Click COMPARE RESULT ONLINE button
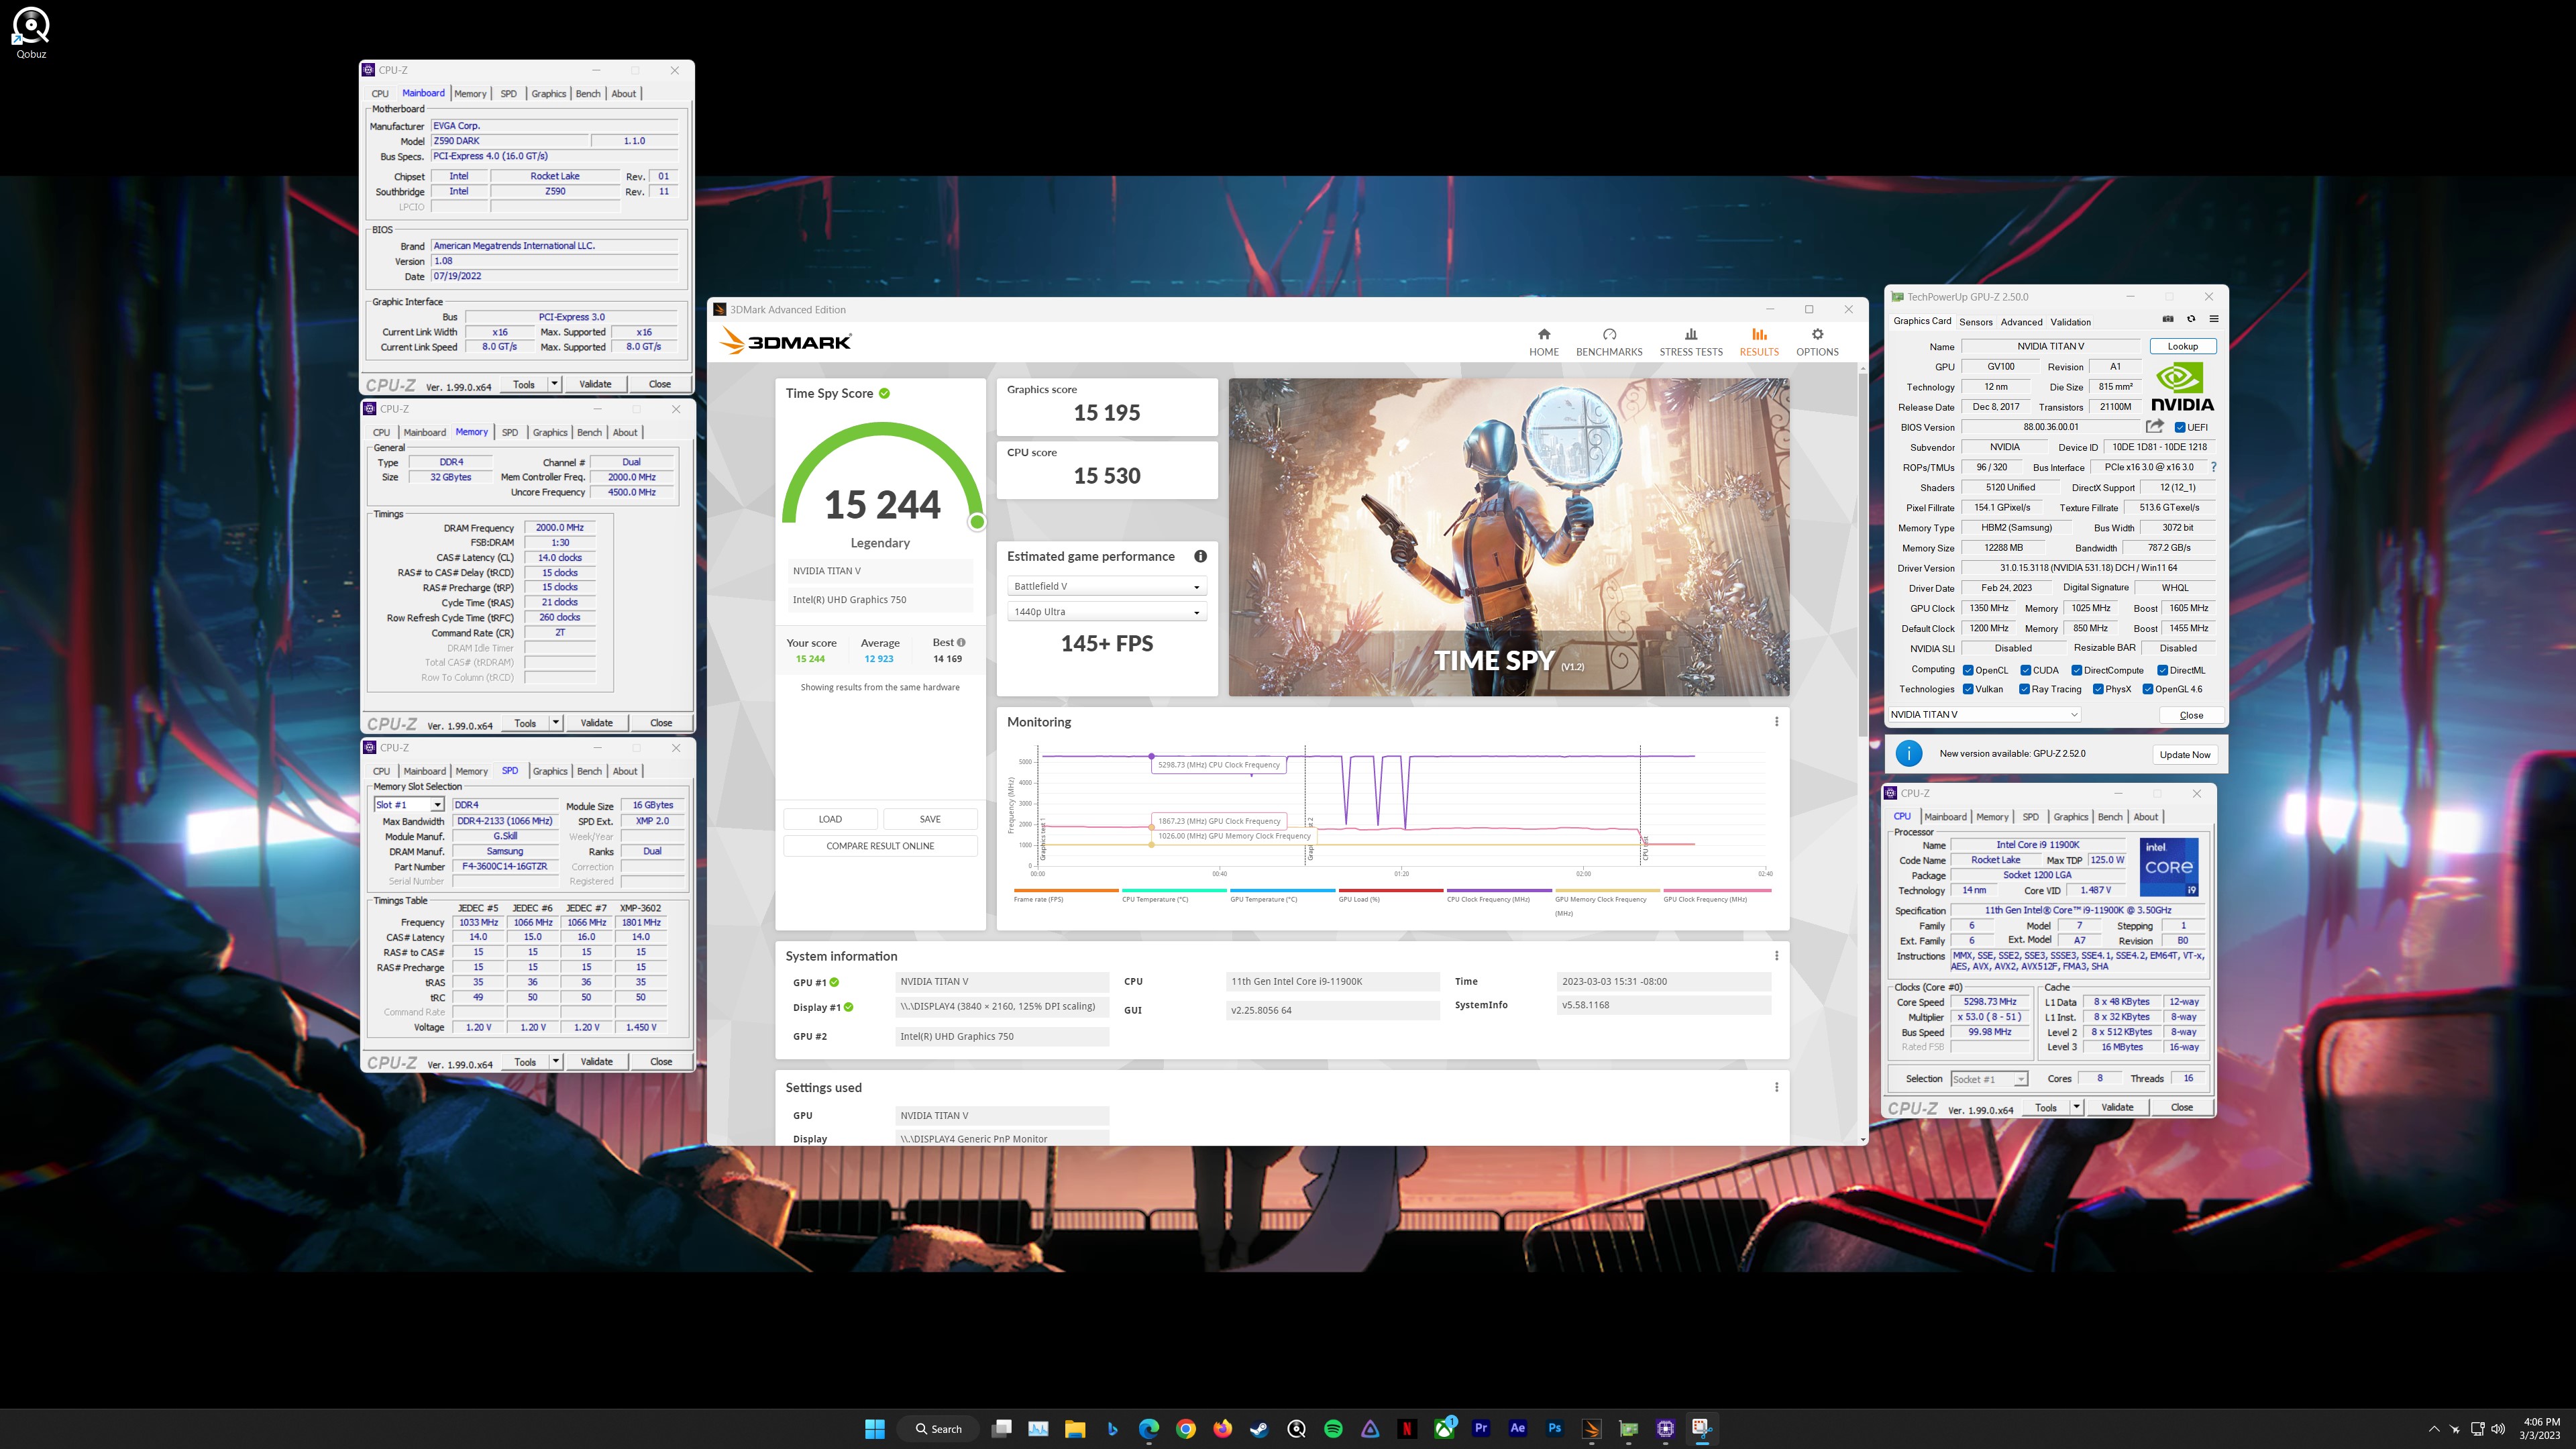The height and width of the screenshot is (1449, 2576). click(880, 846)
